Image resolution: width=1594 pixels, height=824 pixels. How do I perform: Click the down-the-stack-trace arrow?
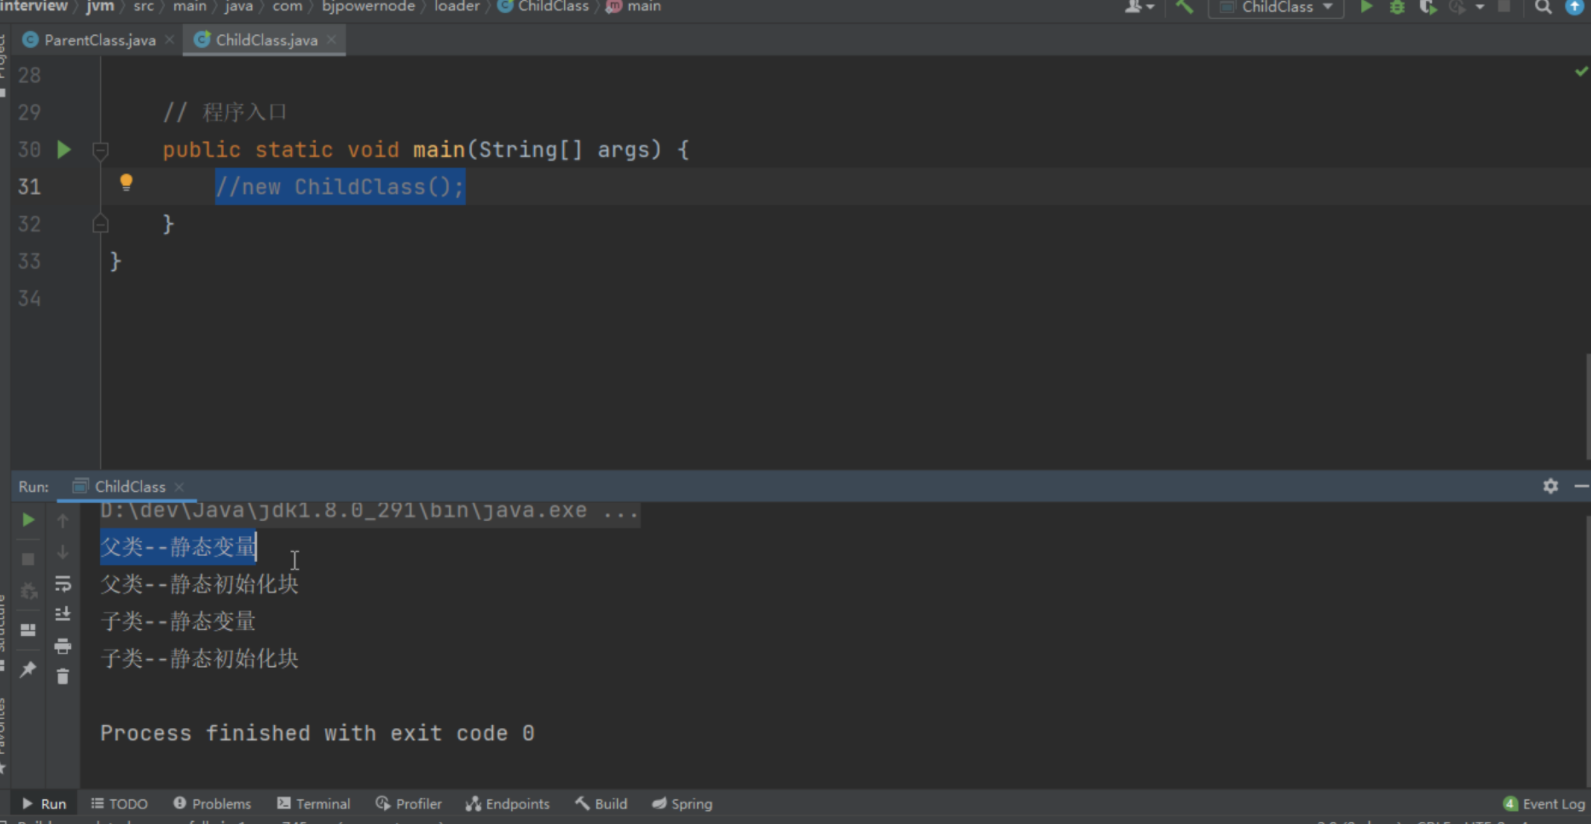(63, 552)
